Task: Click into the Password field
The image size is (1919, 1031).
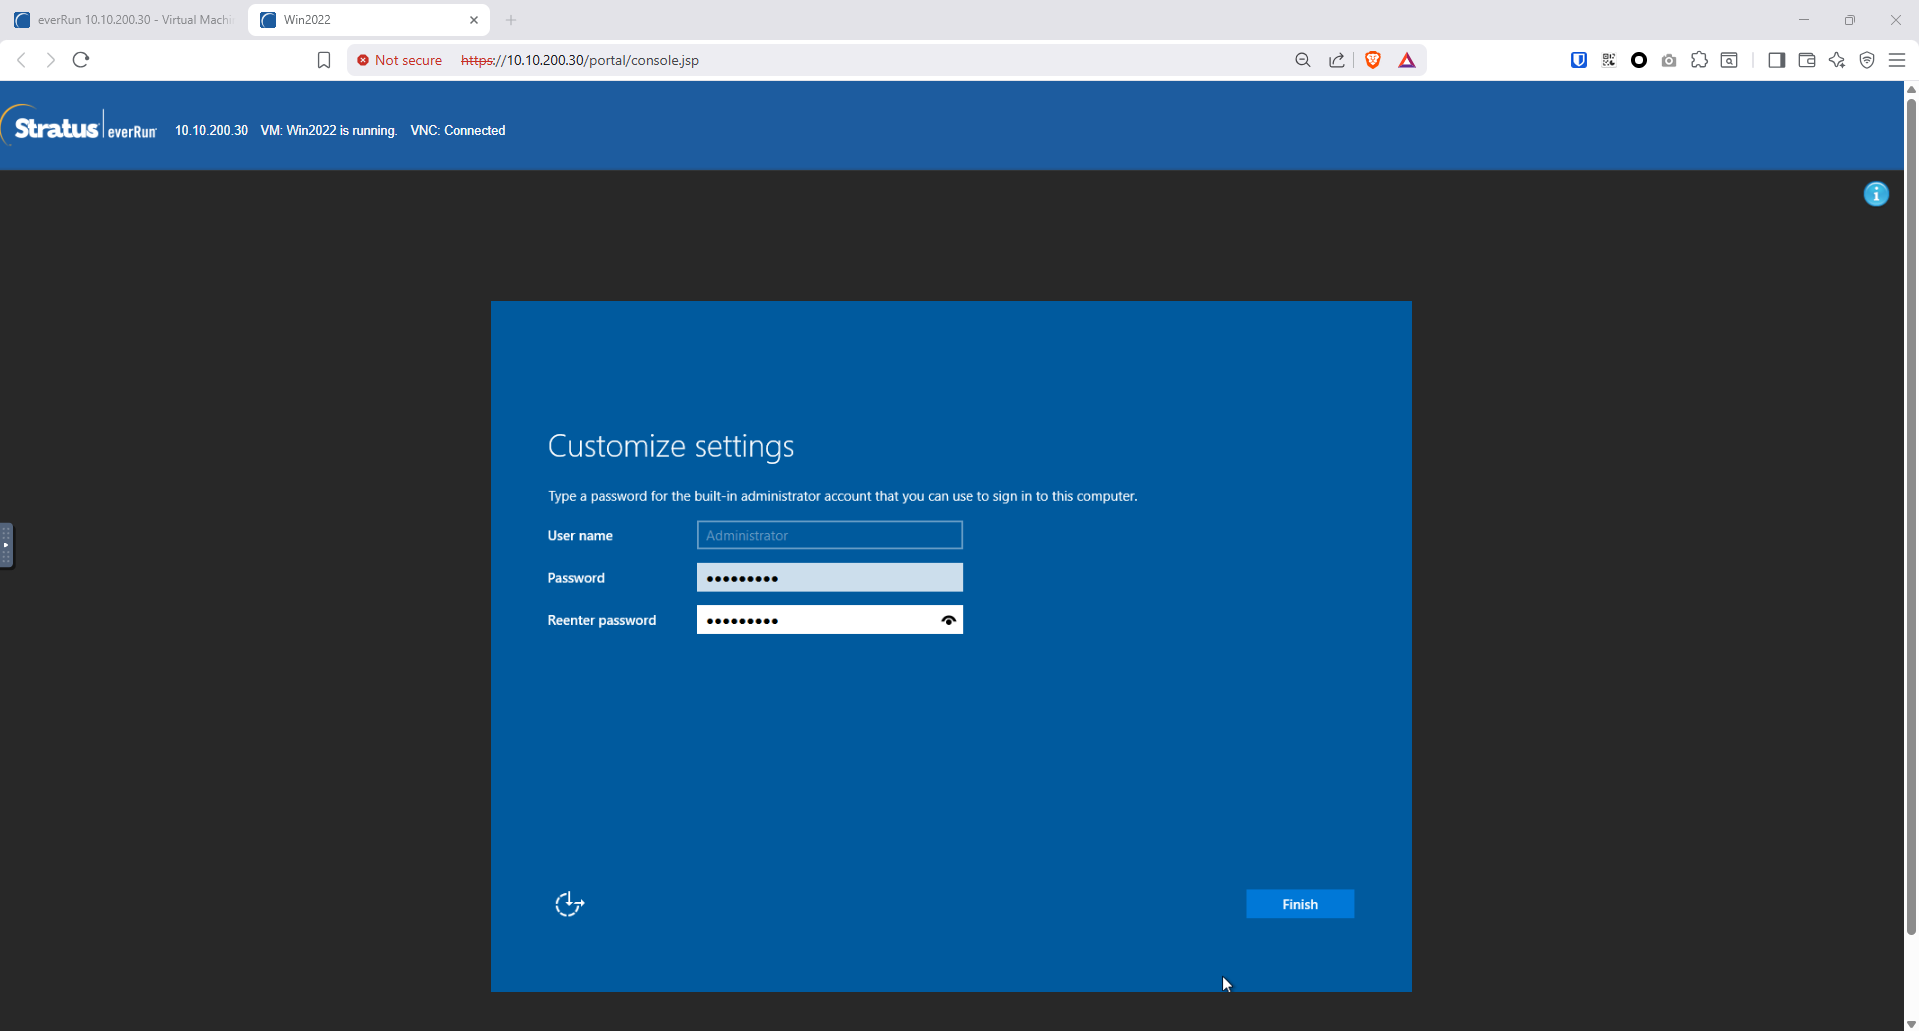Action: coord(829,578)
